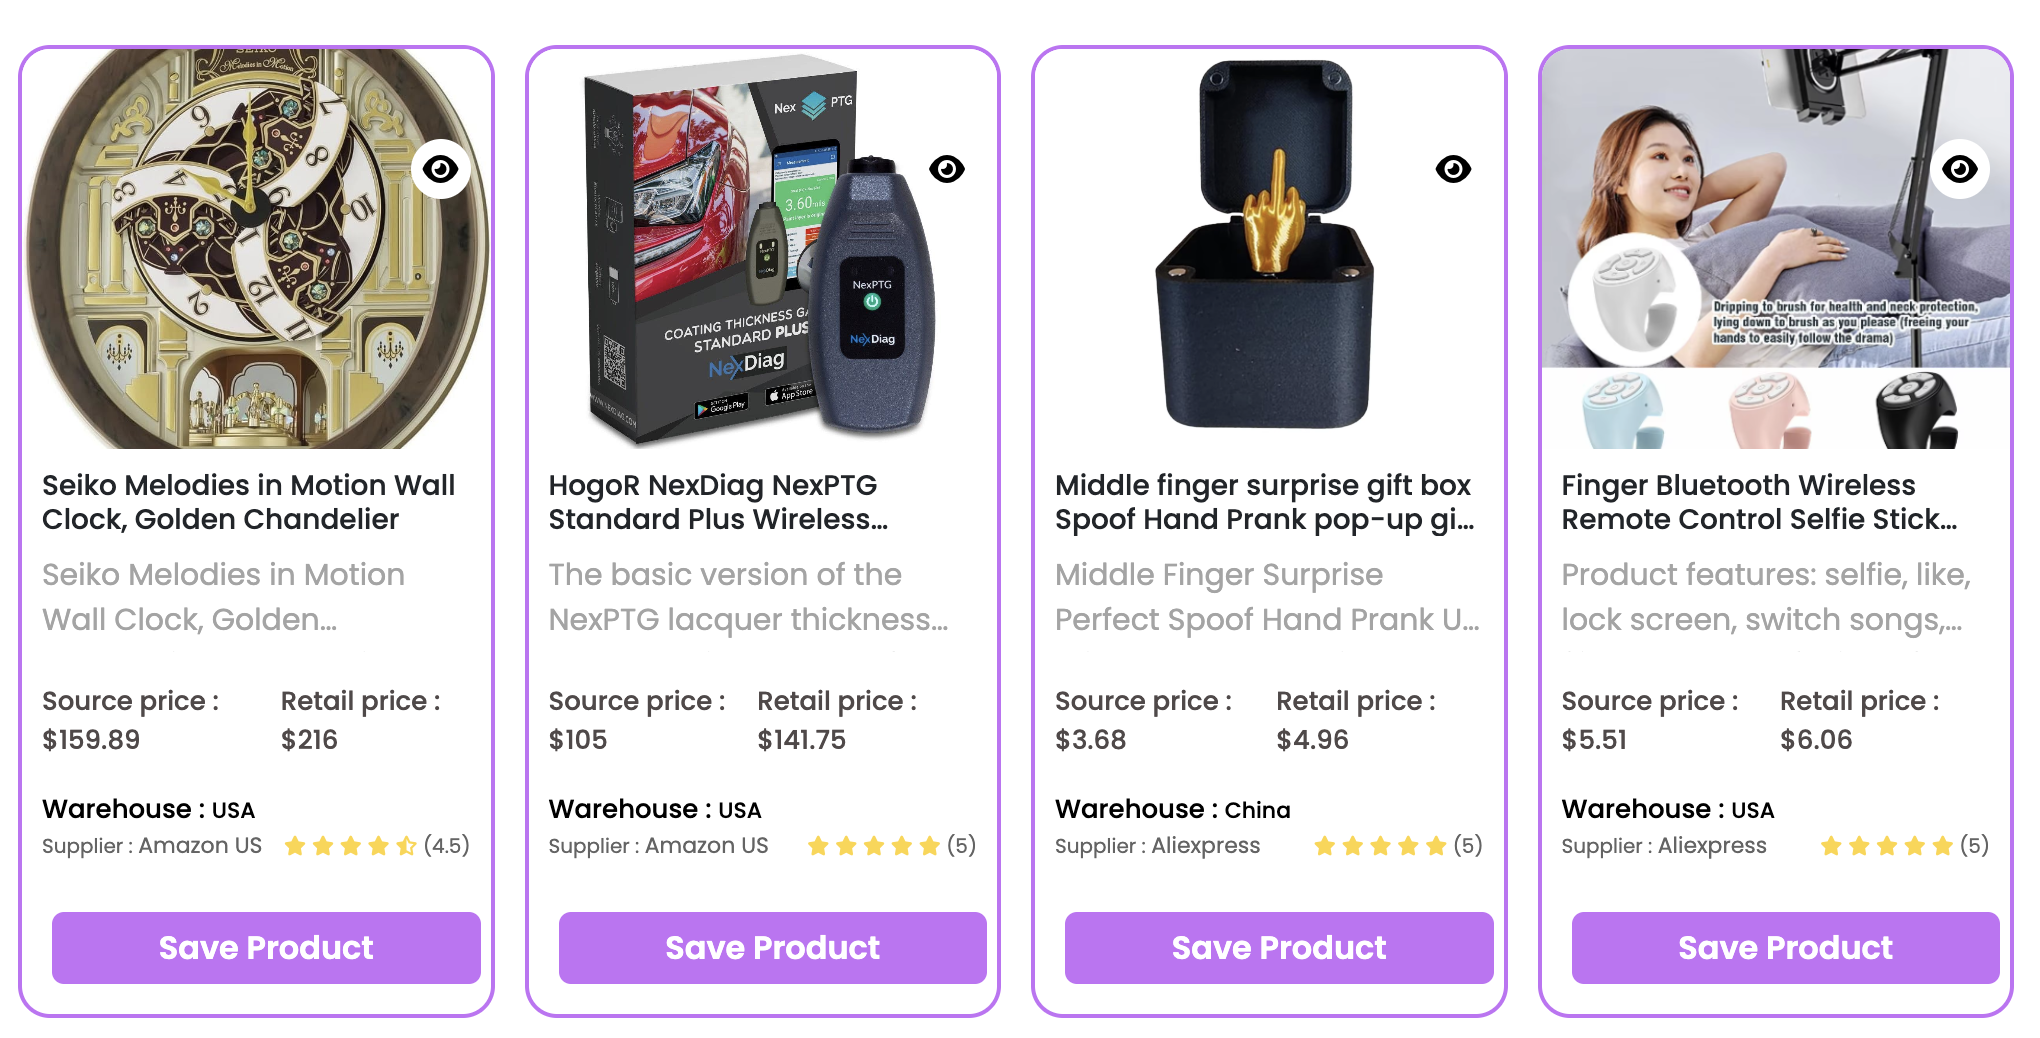The height and width of the screenshot is (1038, 2040).
Task: Click eye icon on middle finger gift box
Action: 1453,169
